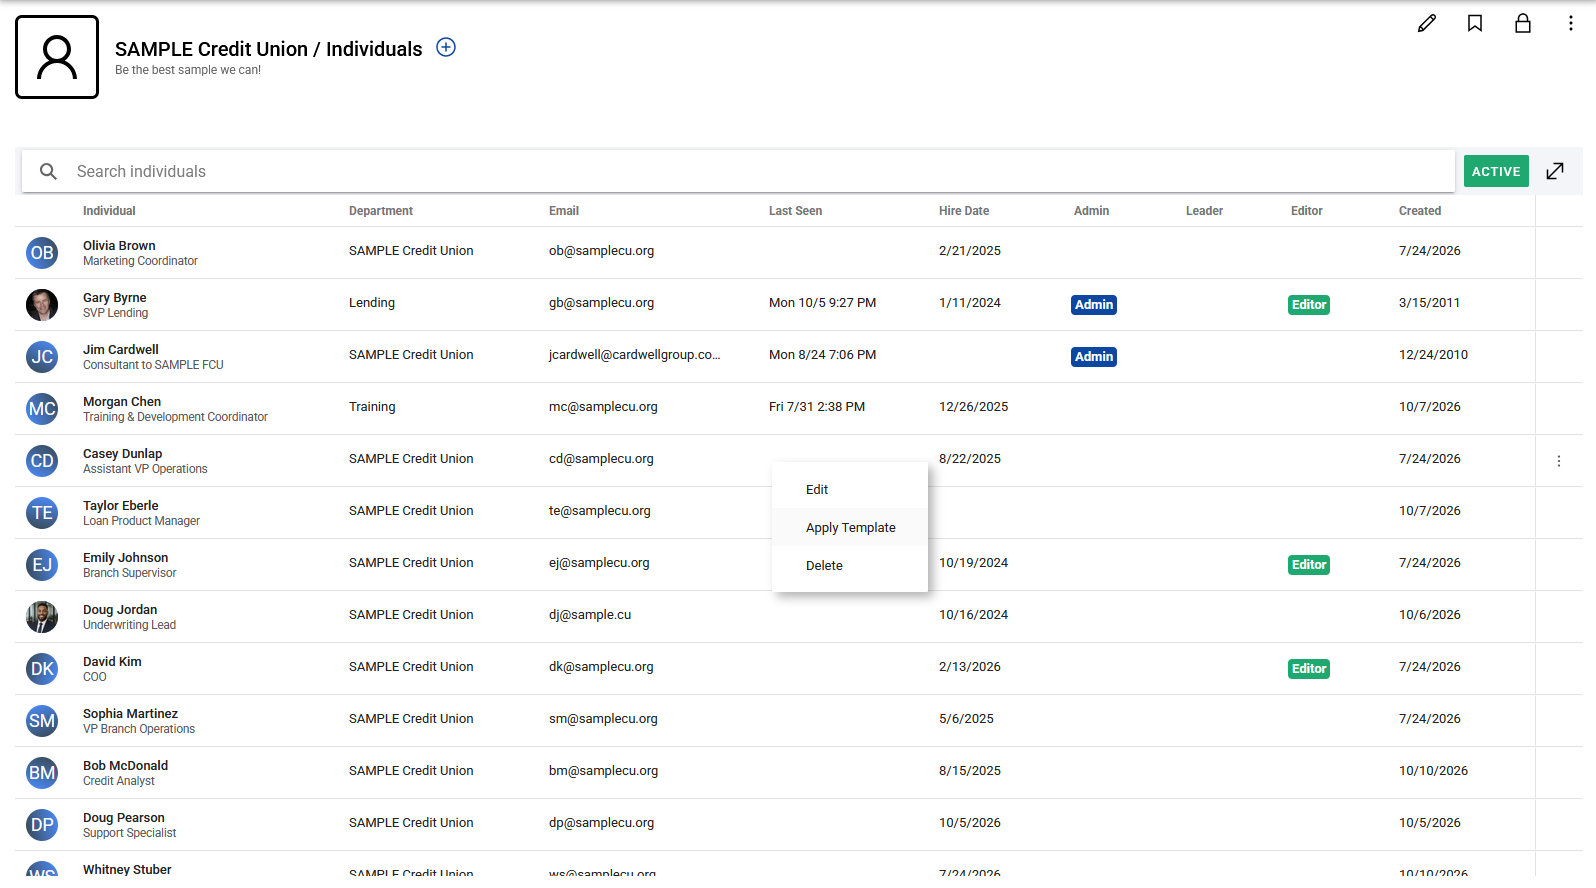Click the edit pencil icon at top
The image size is (1596, 888).
pos(1427,23)
